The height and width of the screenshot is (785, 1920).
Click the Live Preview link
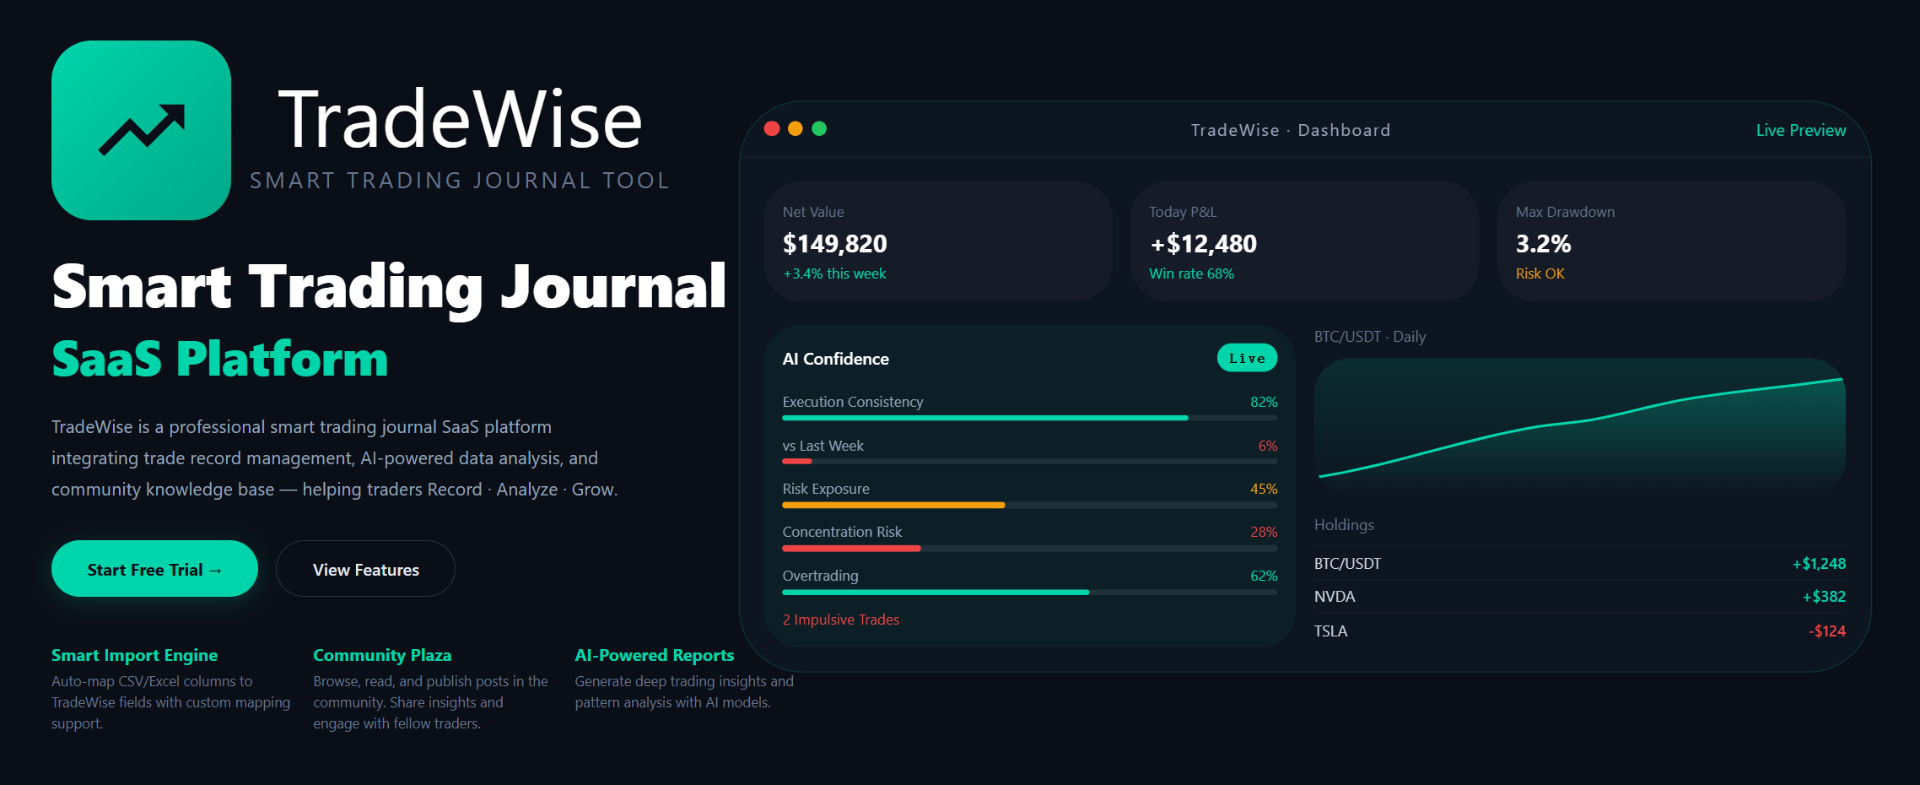click(x=1801, y=130)
